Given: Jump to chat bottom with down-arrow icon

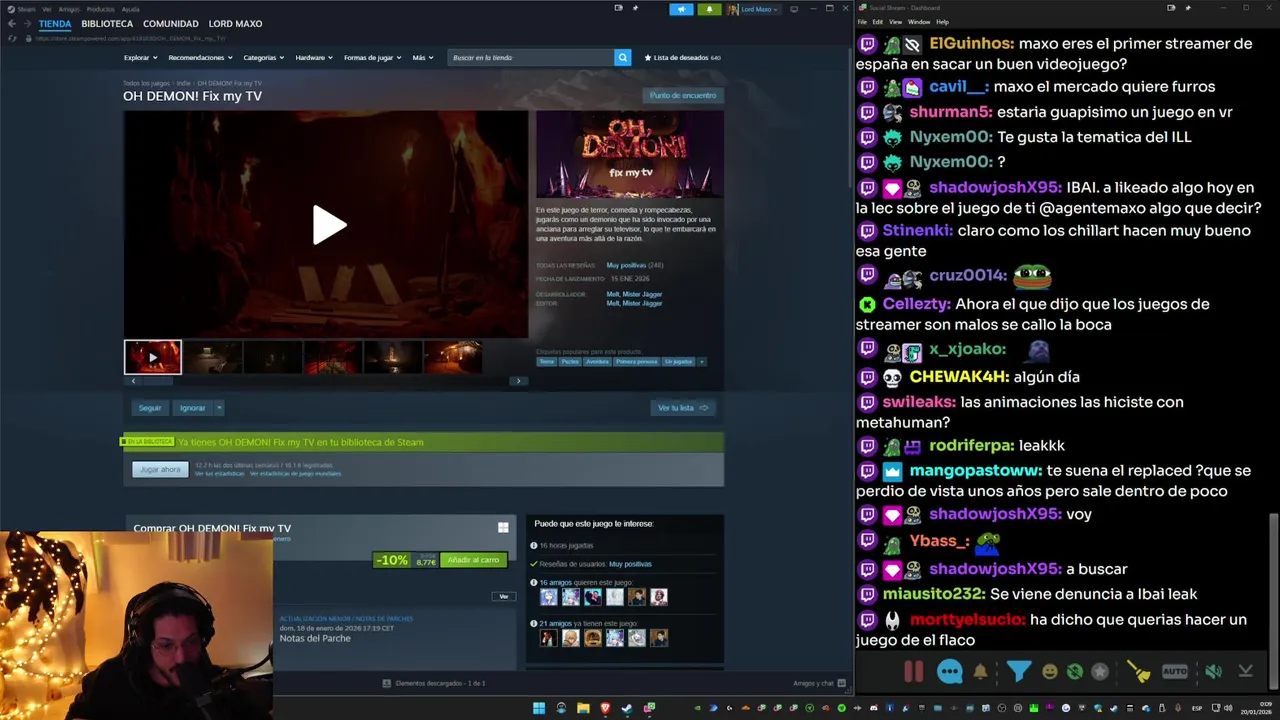Looking at the screenshot, I should [x=1246, y=672].
